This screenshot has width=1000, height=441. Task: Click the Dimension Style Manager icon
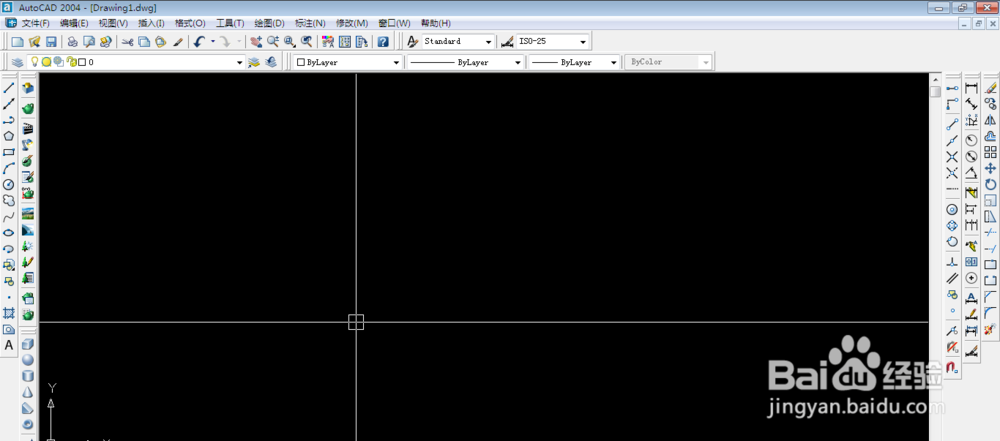(507, 41)
